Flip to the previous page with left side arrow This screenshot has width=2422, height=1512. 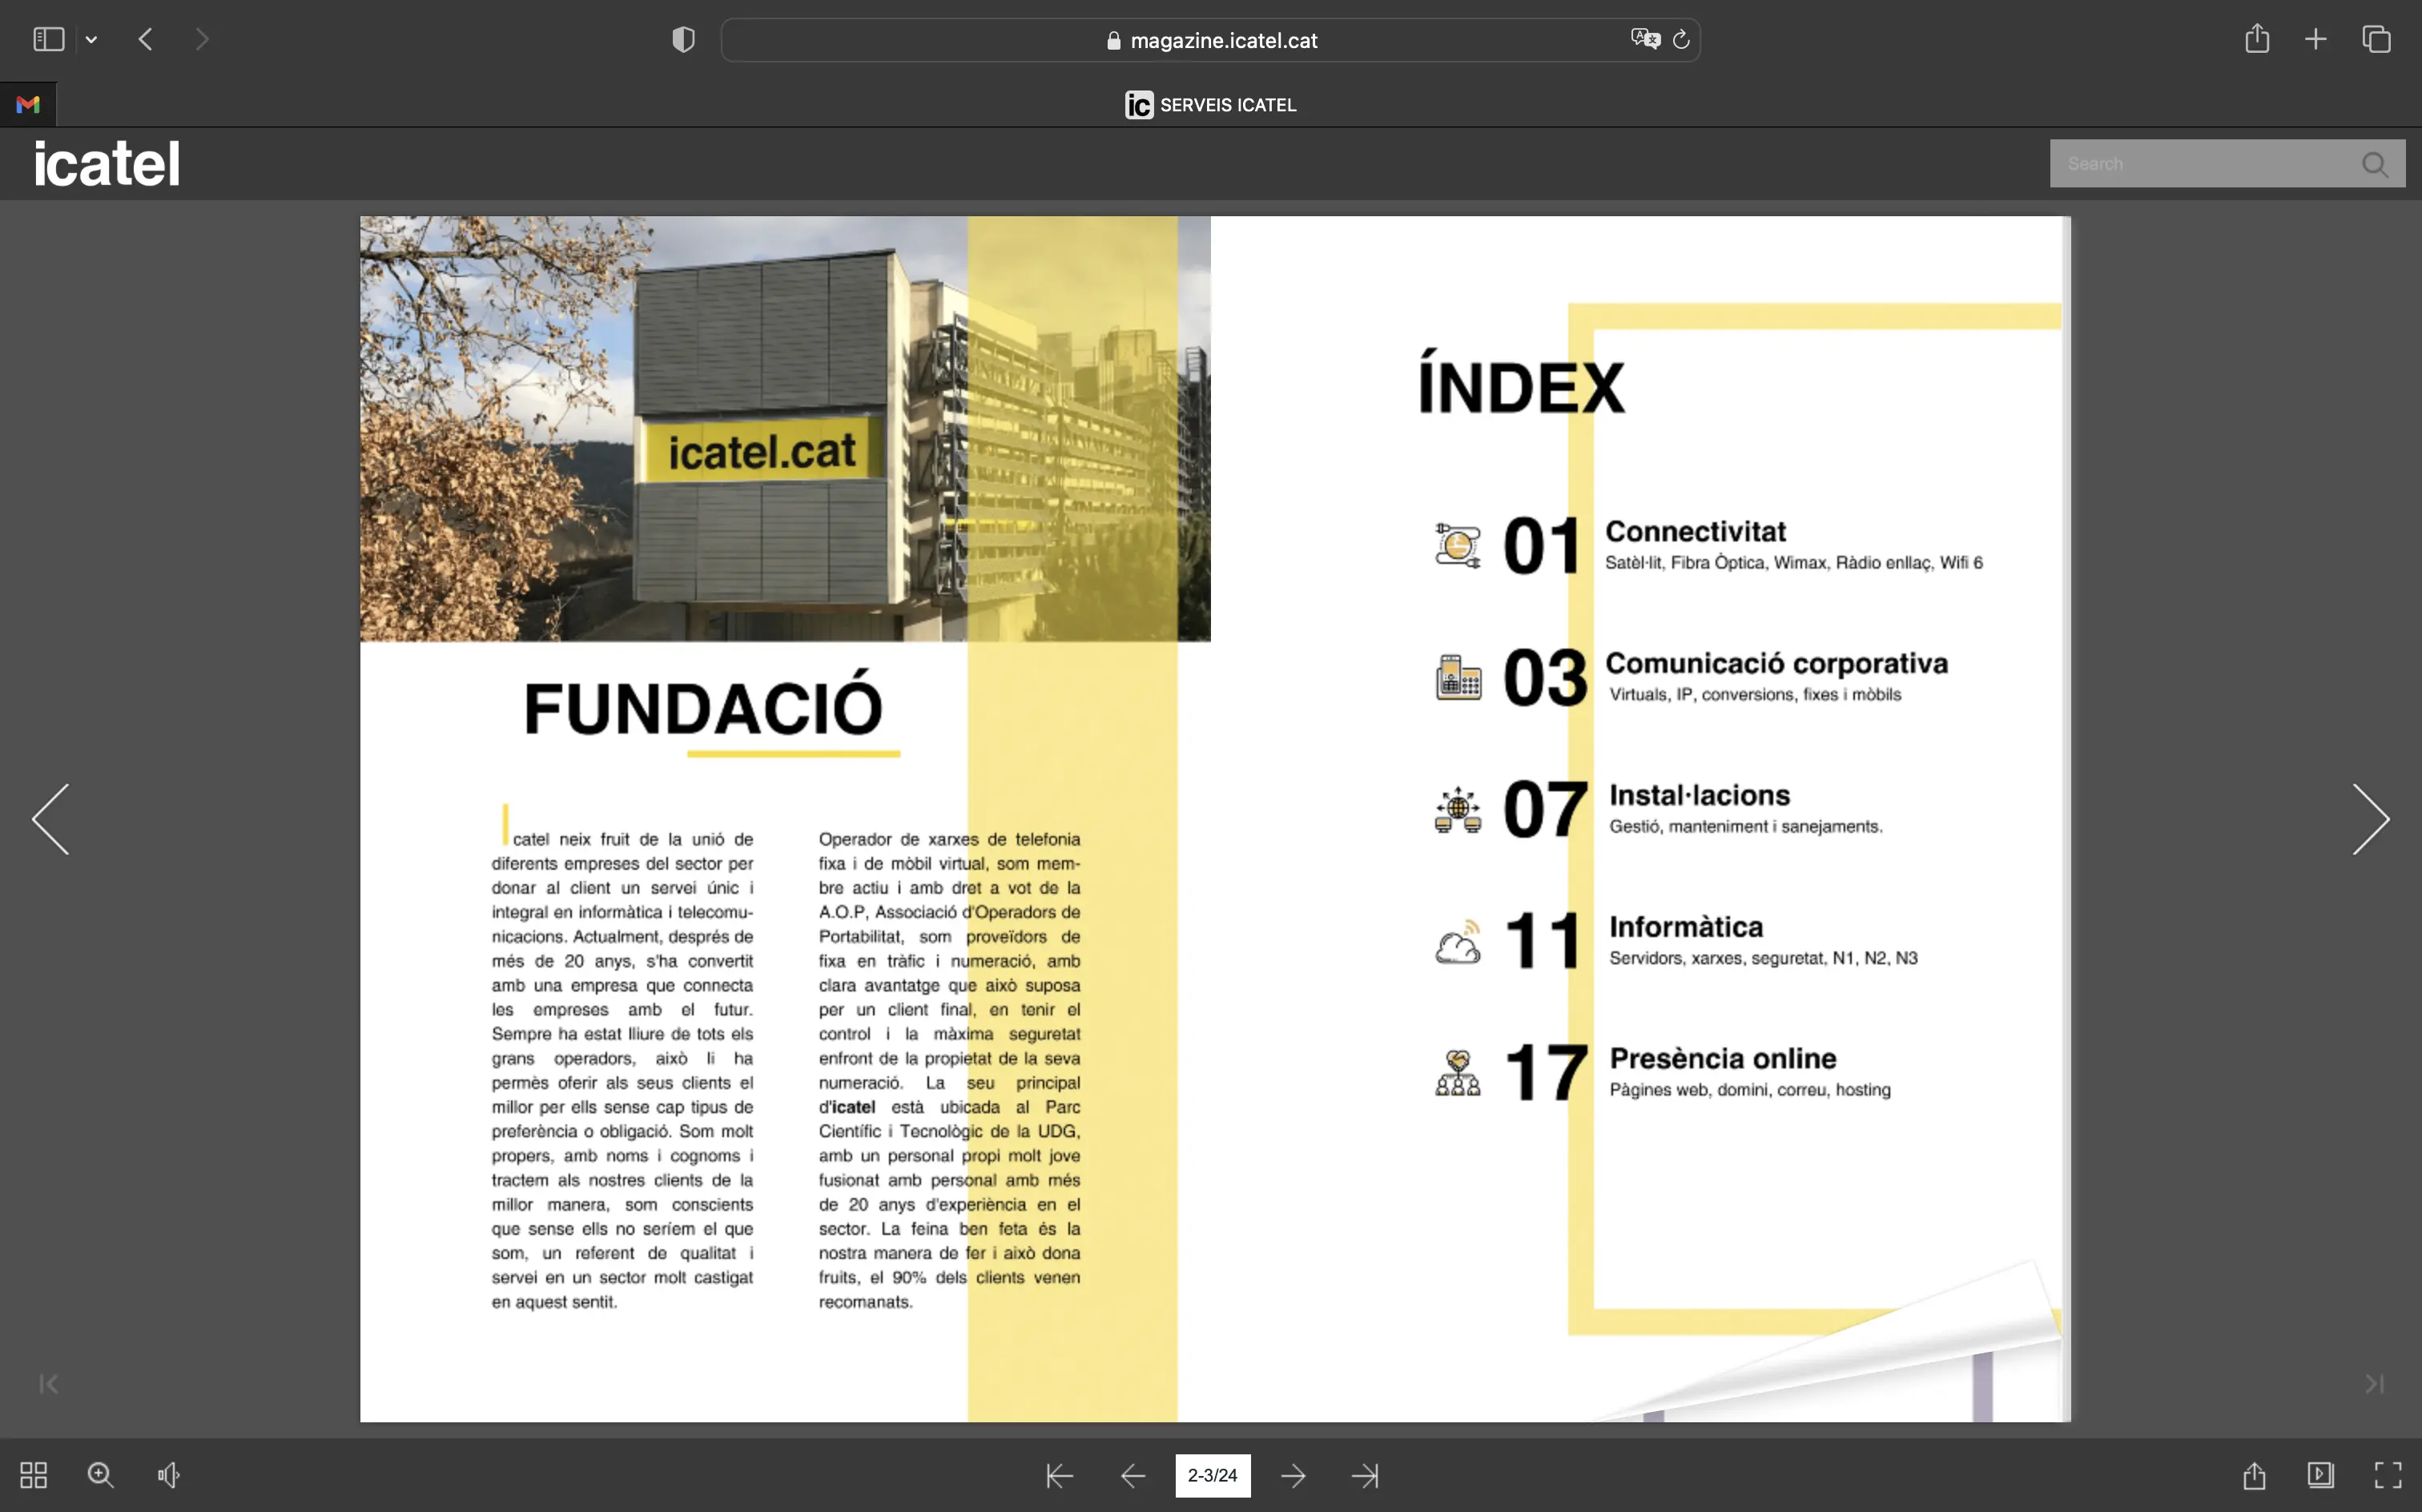tap(50, 819)
